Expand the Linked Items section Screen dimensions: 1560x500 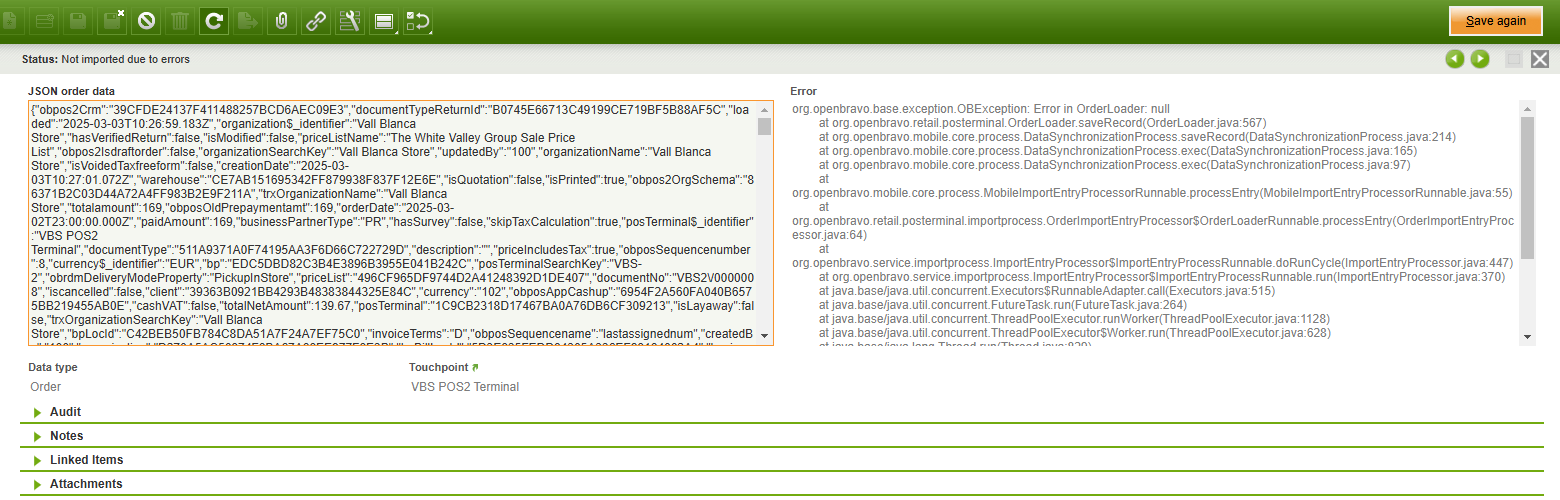pos(86,460)
